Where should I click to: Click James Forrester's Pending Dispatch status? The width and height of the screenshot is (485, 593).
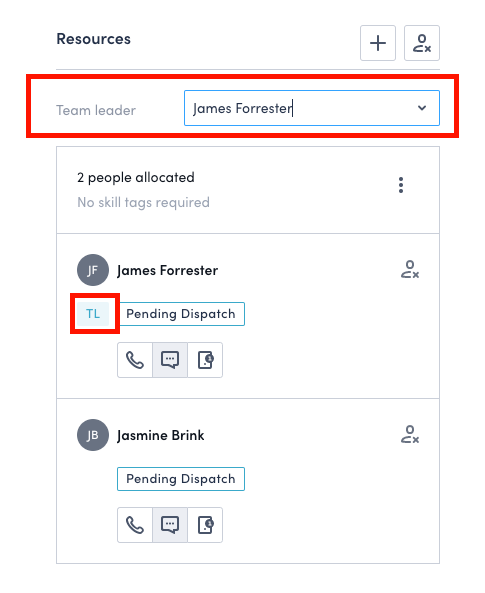pos(181,314)
